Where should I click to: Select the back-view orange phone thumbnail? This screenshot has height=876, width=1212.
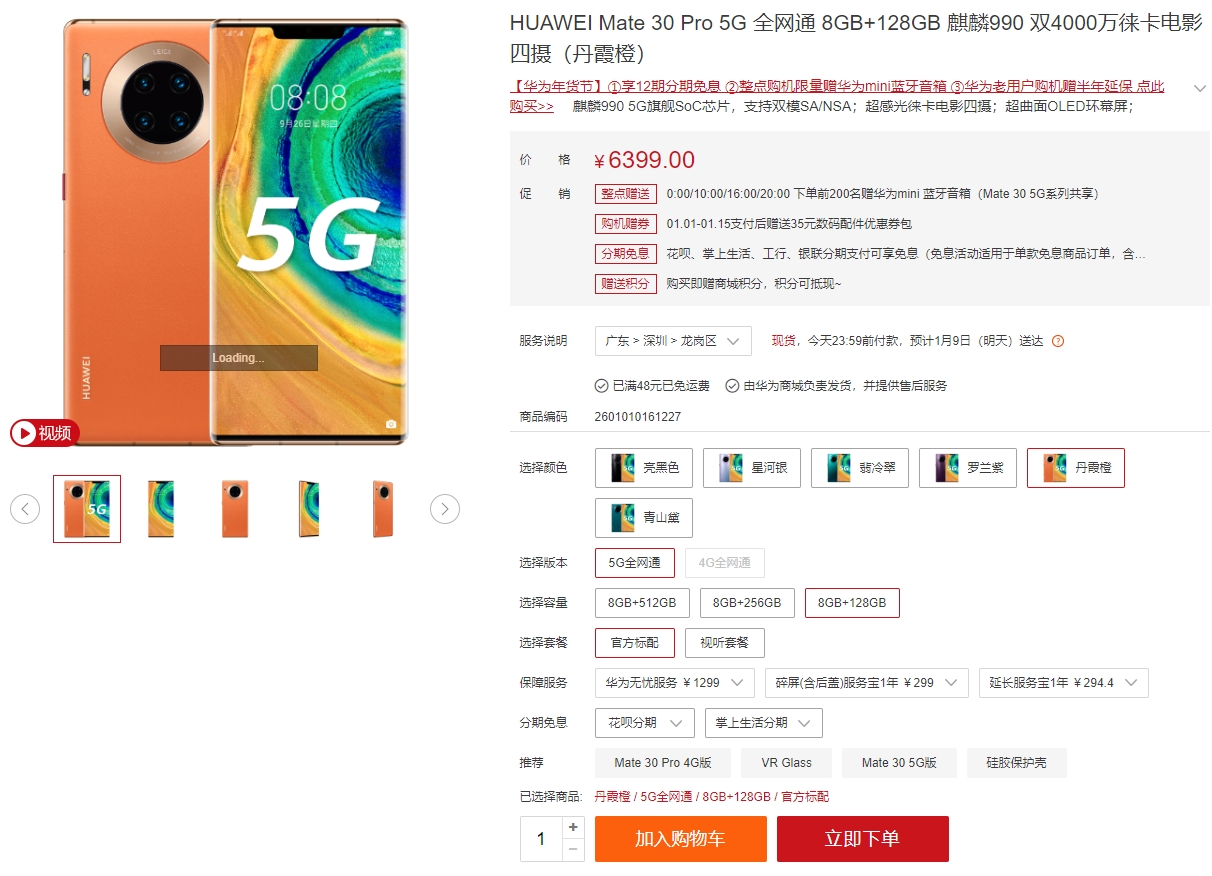pyautogui.click(x=235, y=509)
